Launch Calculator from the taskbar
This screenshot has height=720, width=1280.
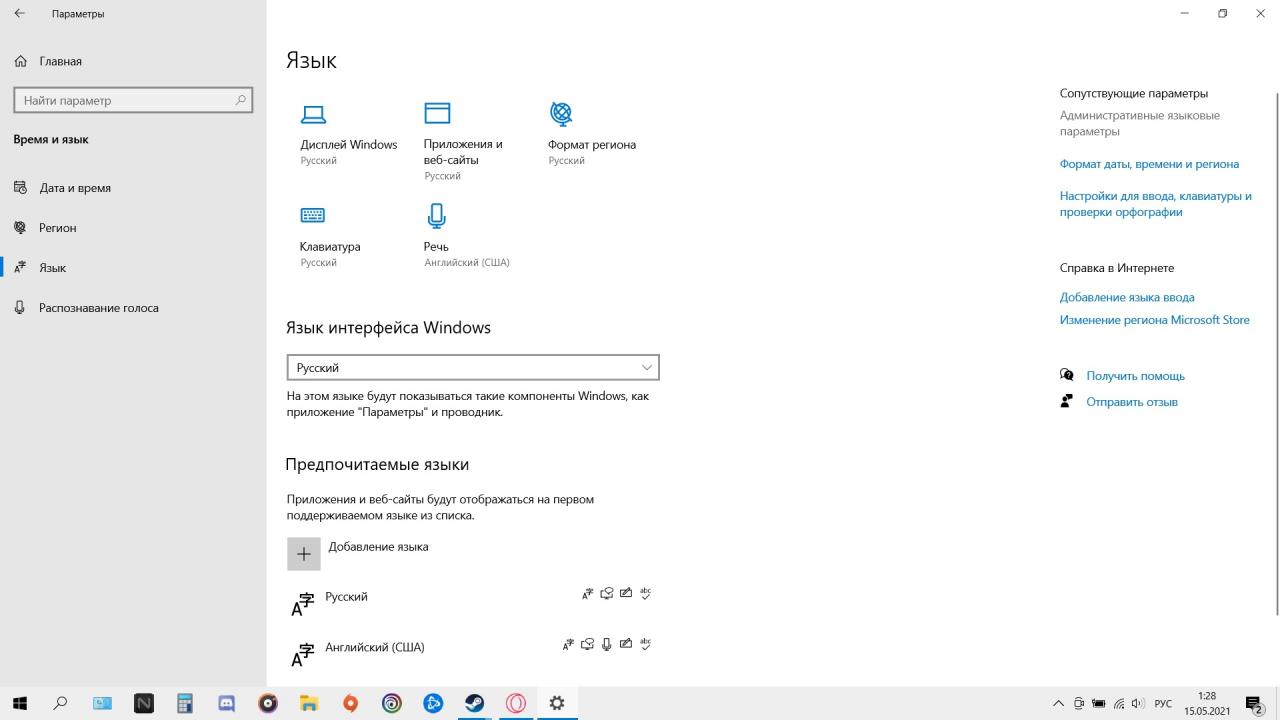click(185, 703)
